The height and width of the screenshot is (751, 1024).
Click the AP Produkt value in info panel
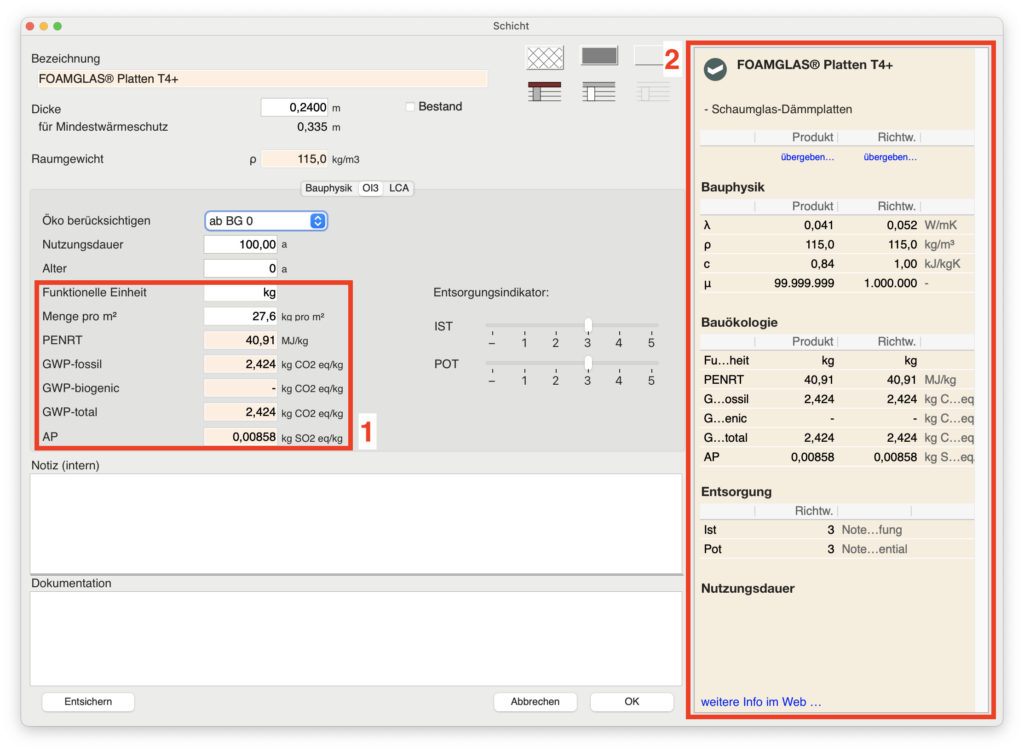coord(812,457)
